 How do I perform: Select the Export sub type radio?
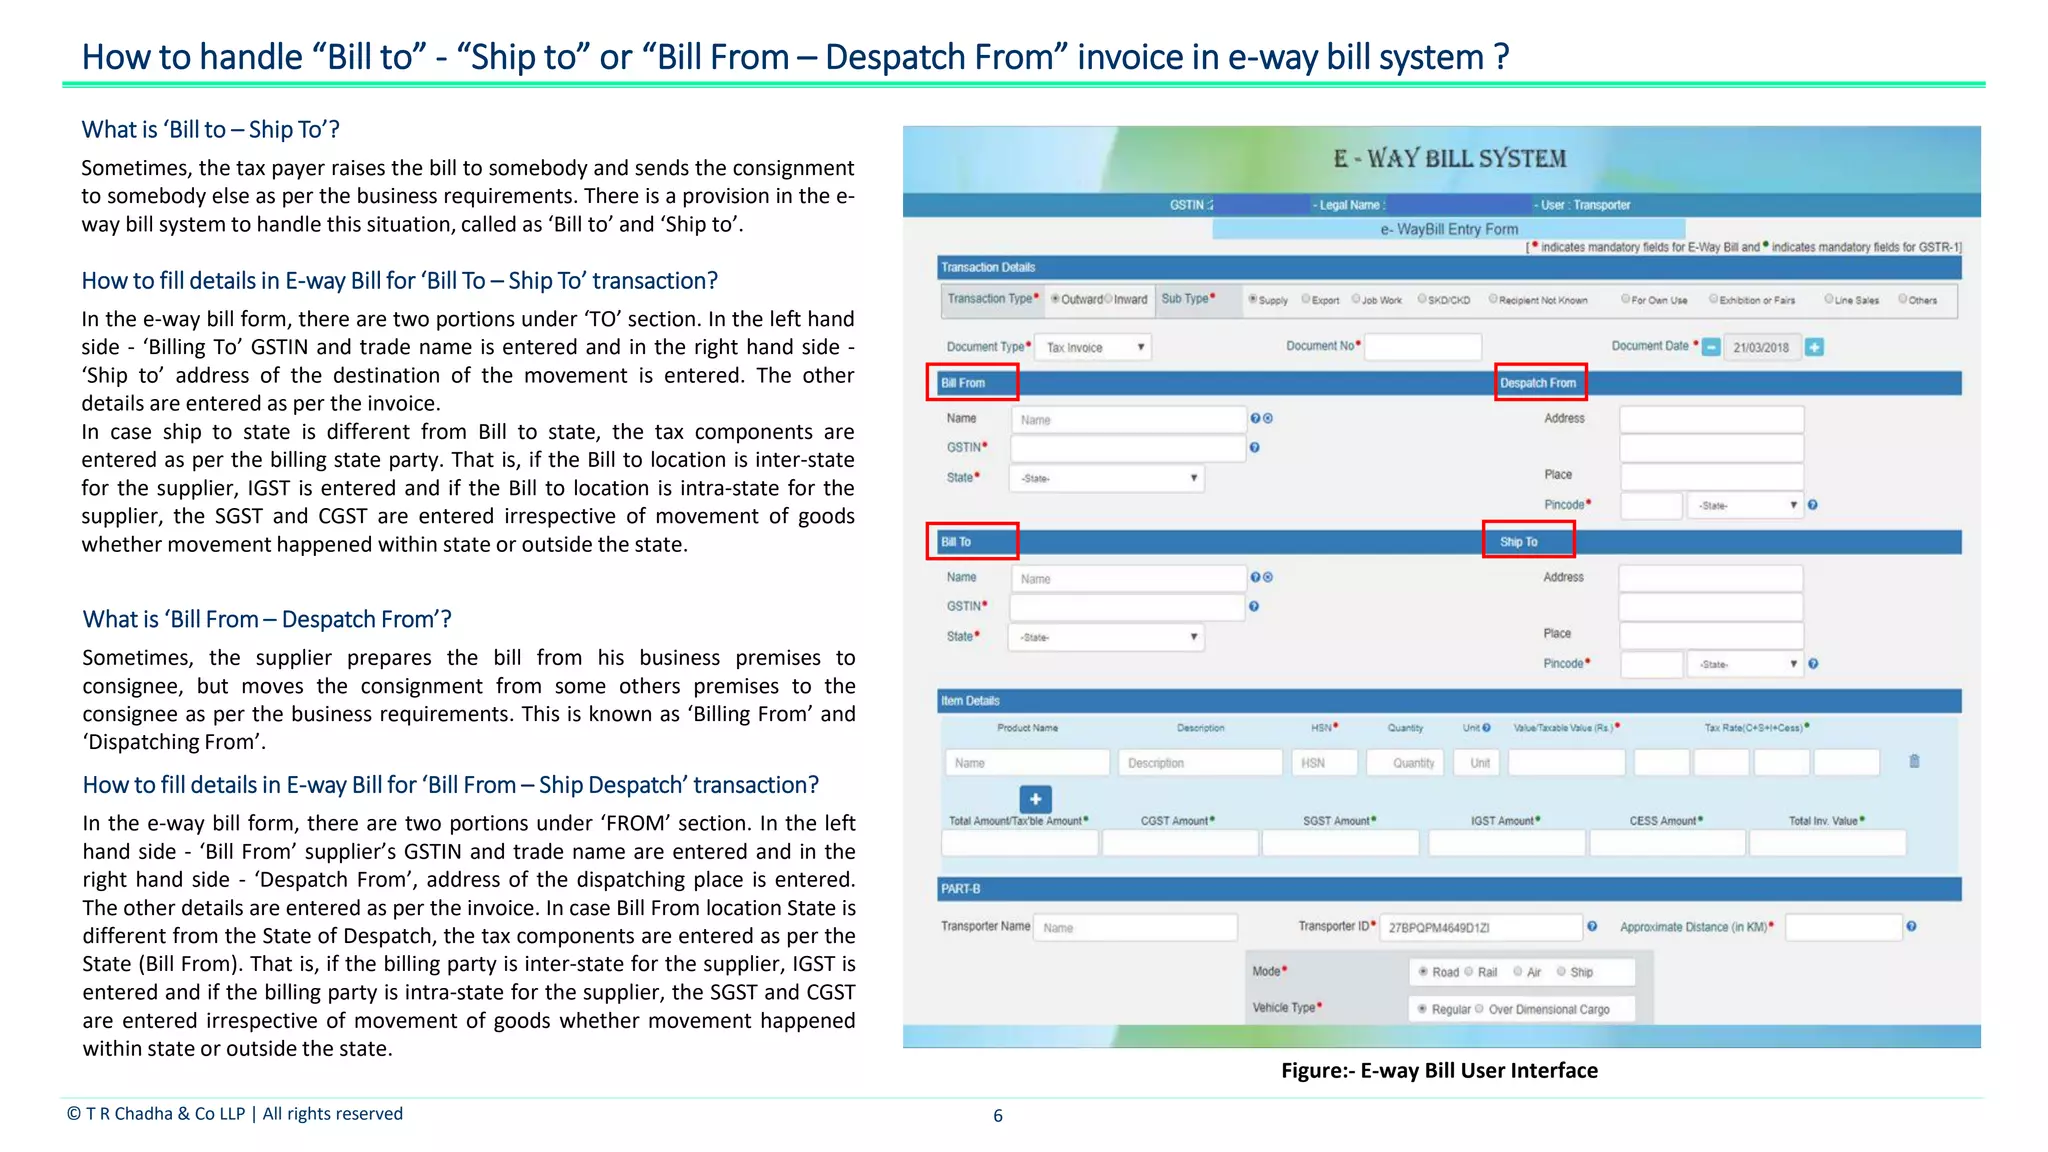click(x=1306, y=299)
